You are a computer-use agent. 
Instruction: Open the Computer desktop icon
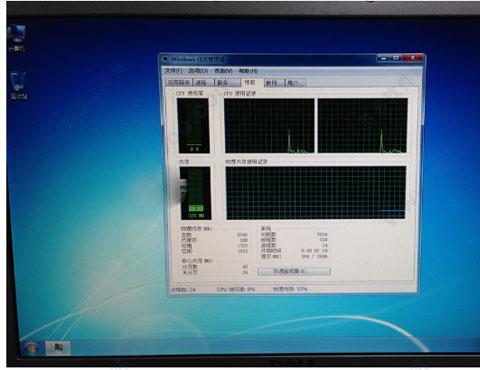16,38
